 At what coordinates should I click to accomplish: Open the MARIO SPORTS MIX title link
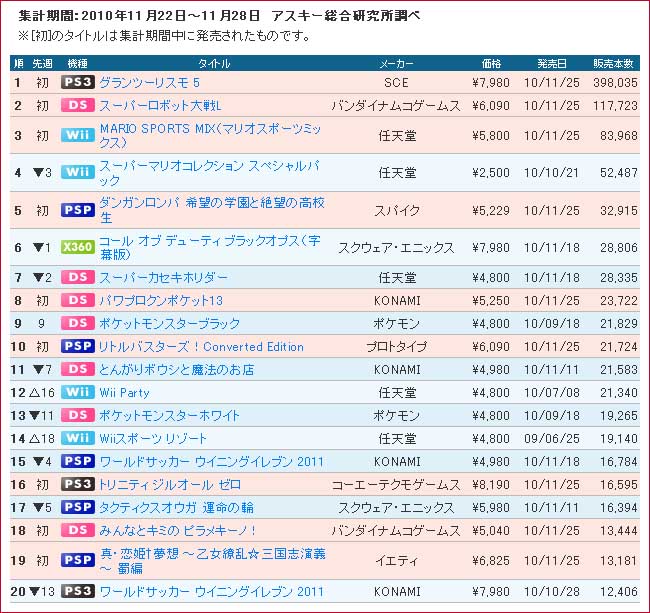tap(211, 136)
